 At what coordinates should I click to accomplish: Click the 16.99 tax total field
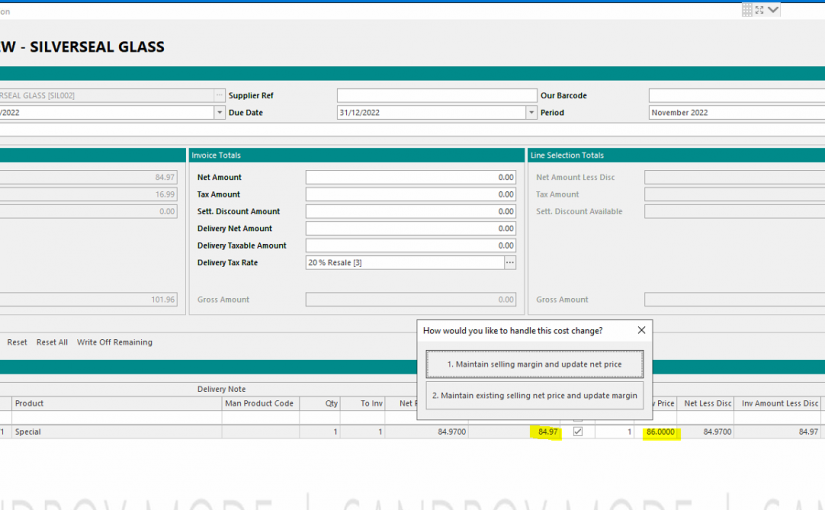click(x=88, y=194)
